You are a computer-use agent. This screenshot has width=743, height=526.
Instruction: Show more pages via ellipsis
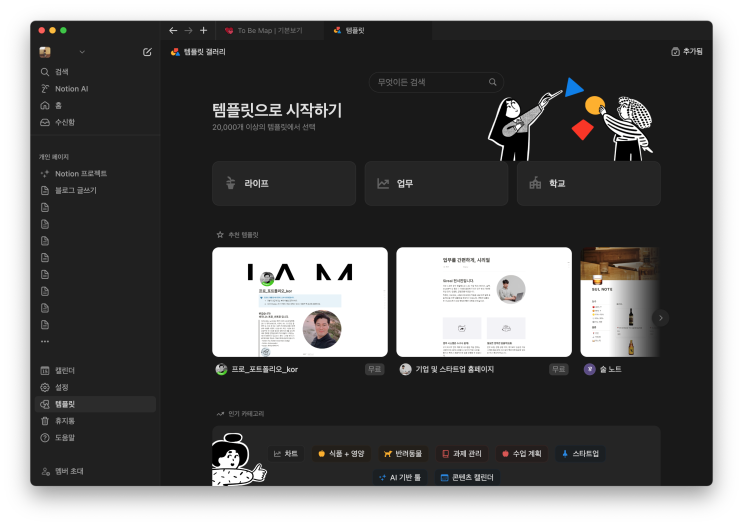pos(45,341)
